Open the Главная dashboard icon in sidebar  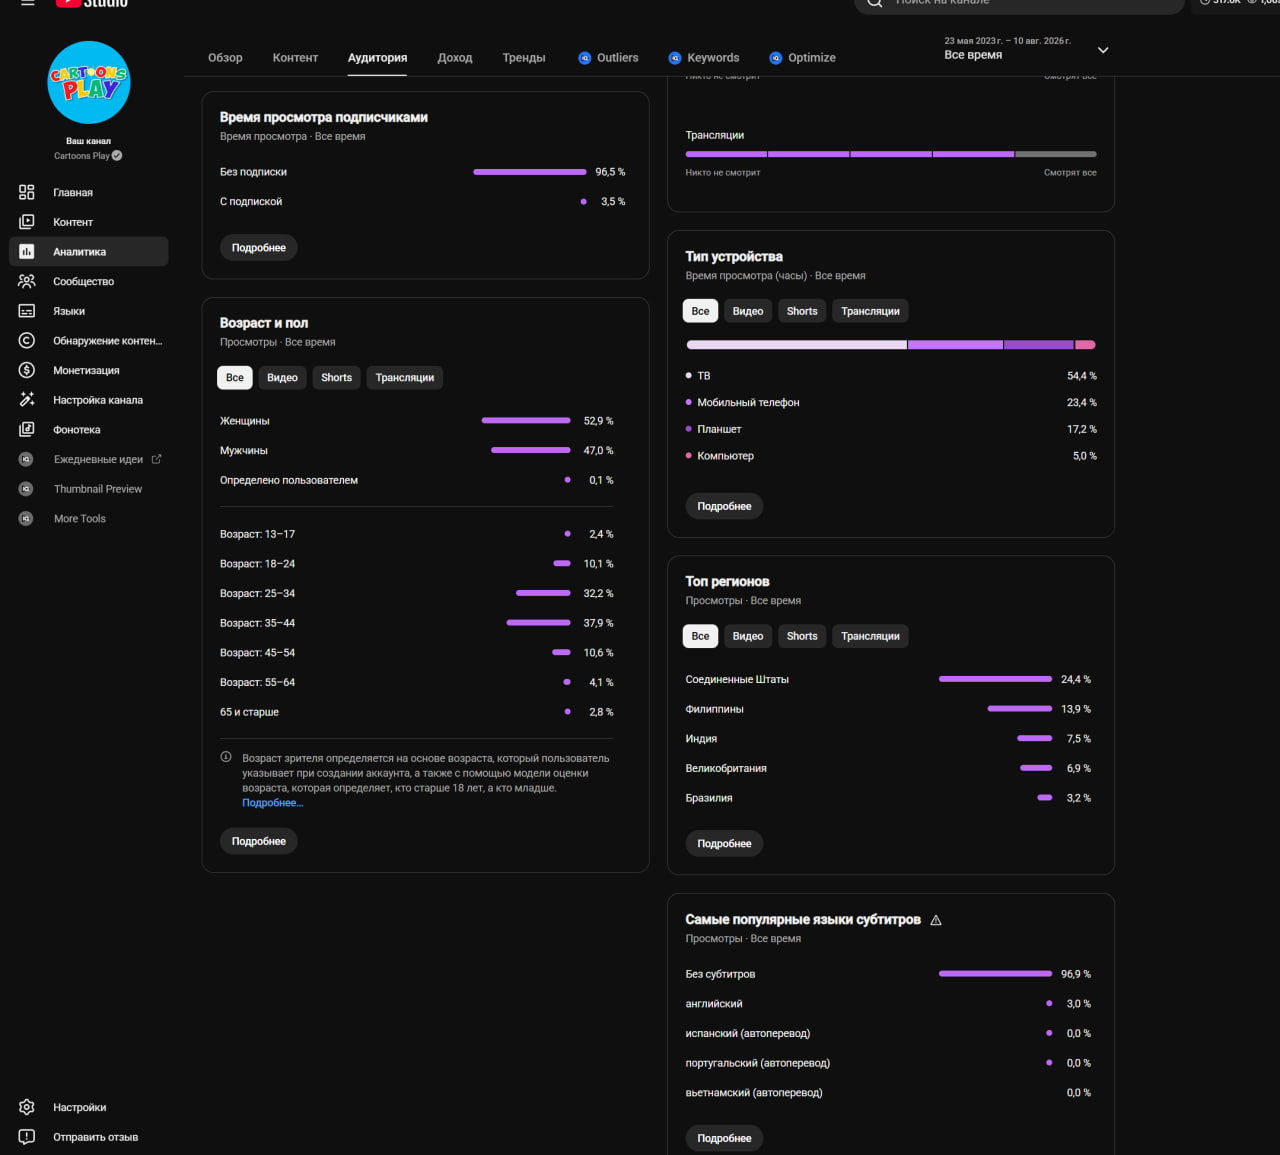tap(27, 192)
